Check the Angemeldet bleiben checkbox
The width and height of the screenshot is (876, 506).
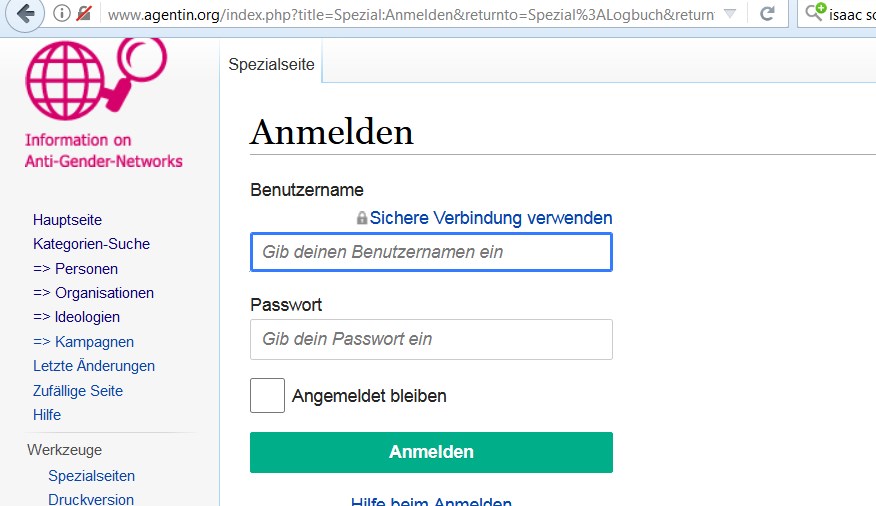(267, 395)
